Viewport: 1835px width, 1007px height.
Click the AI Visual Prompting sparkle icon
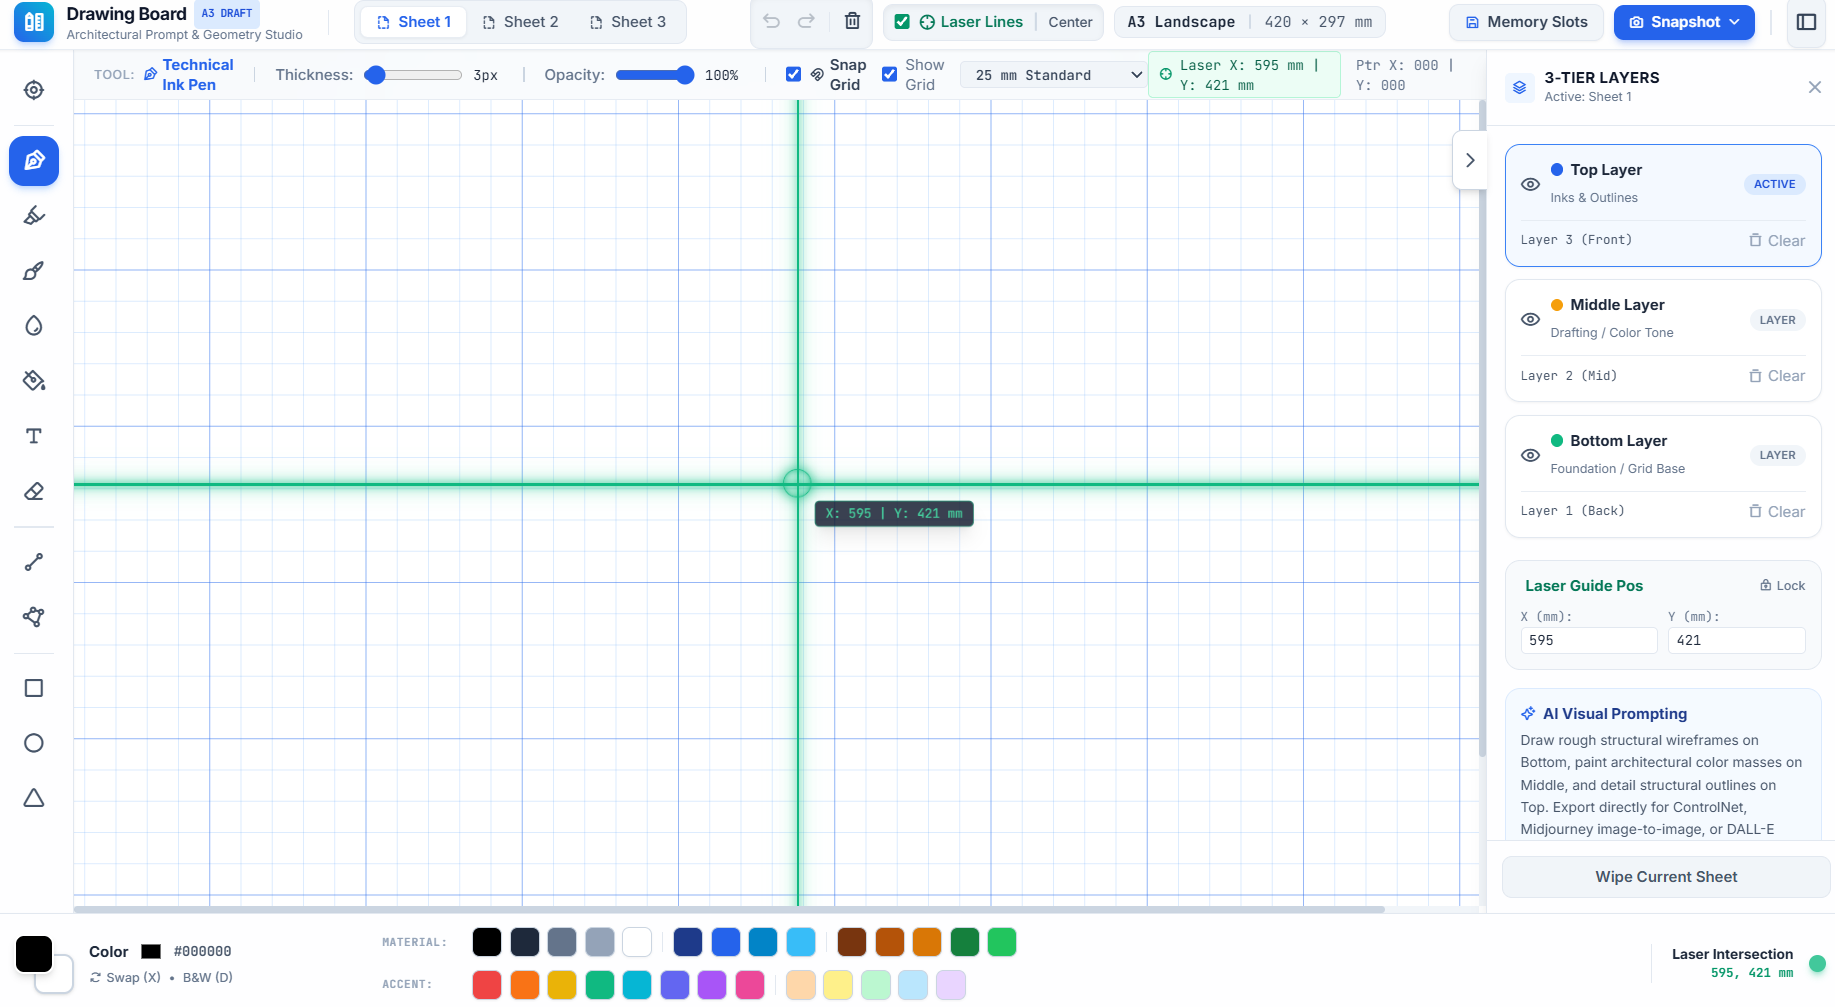pyautogui.click(x=1528, y=714)
